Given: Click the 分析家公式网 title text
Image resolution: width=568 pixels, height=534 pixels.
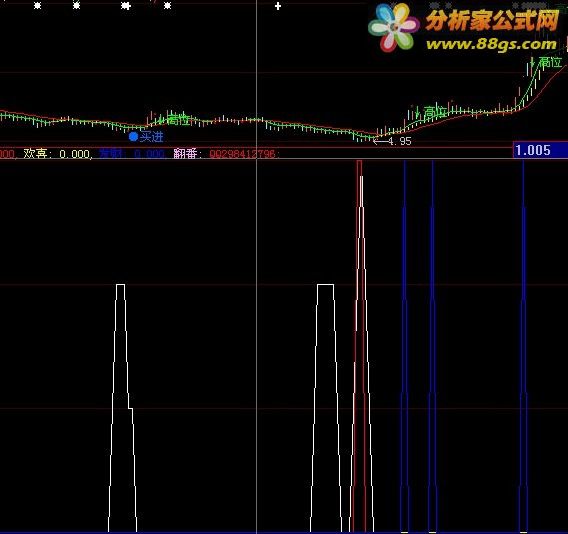Looking at the screenshot, I should click(492, 20).
